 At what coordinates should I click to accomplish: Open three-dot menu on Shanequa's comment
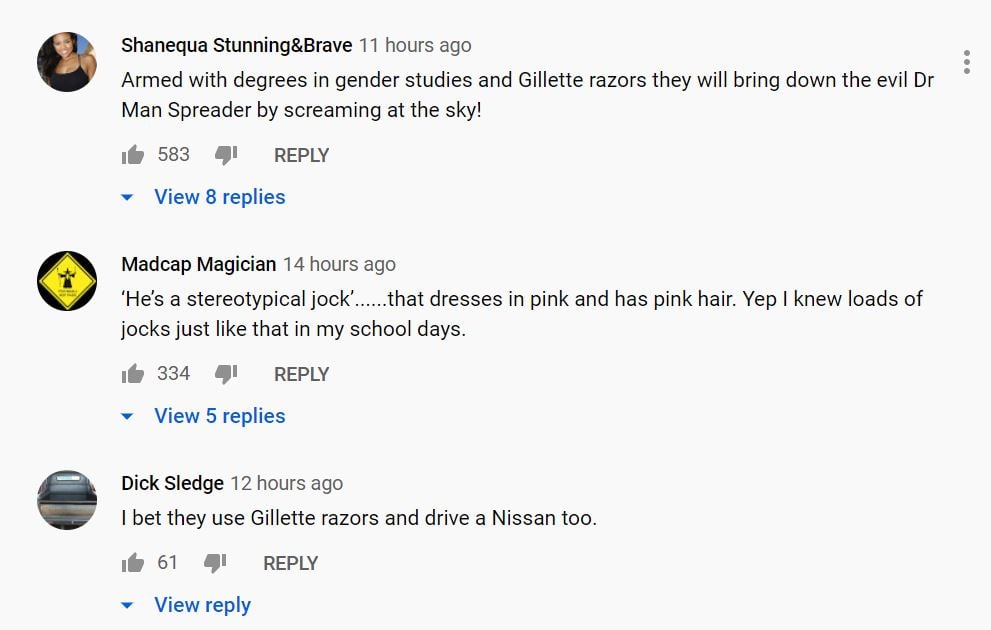(x=966, y=62)
